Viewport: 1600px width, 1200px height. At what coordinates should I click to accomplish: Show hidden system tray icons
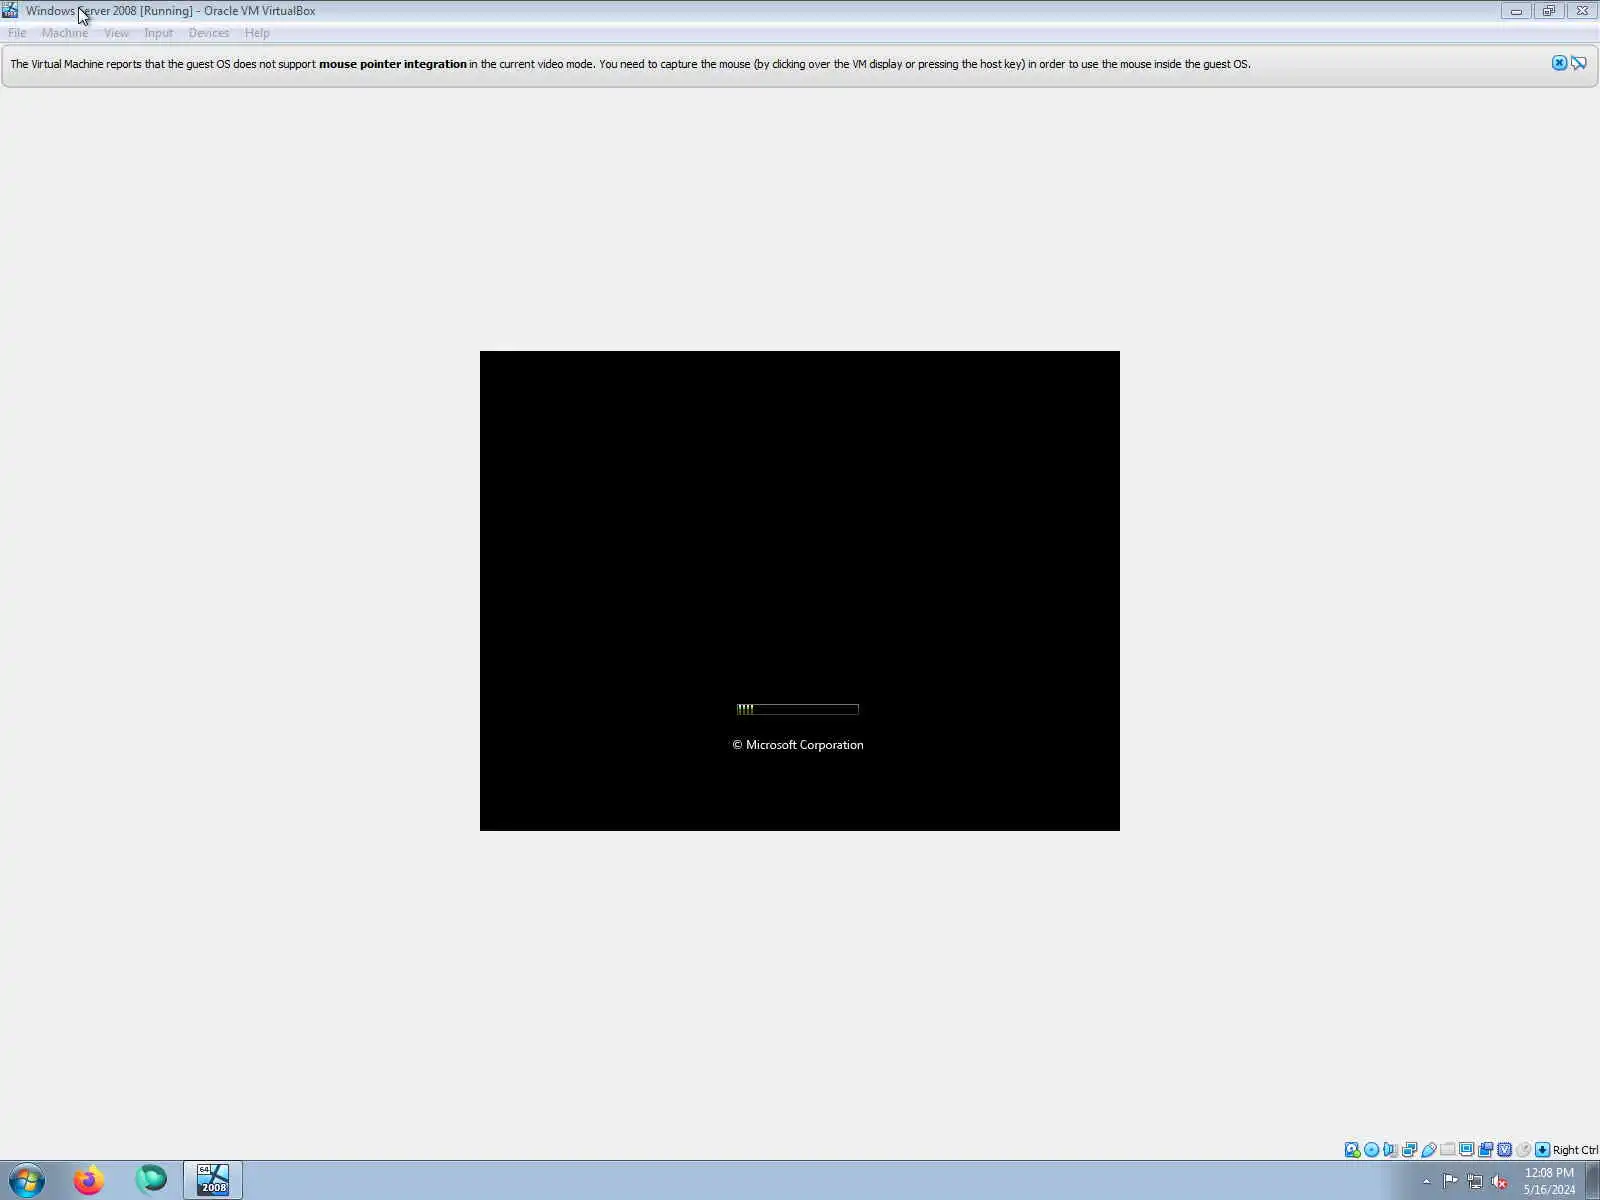[x=1426, y=1182]
